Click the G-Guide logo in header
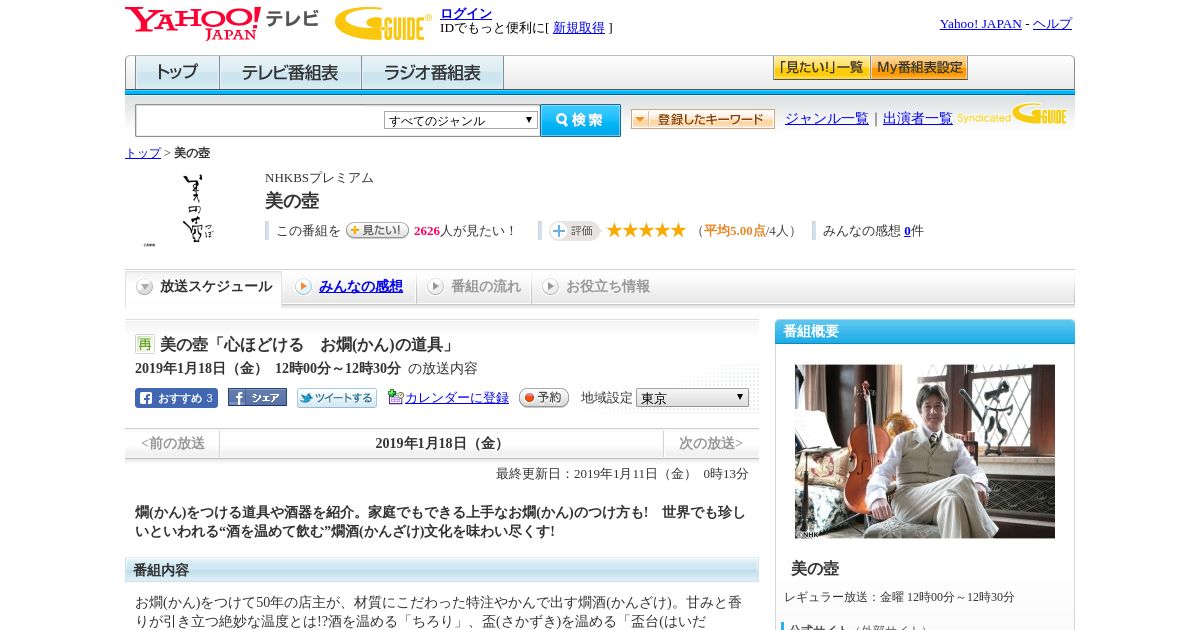 [x=383, y=23]
